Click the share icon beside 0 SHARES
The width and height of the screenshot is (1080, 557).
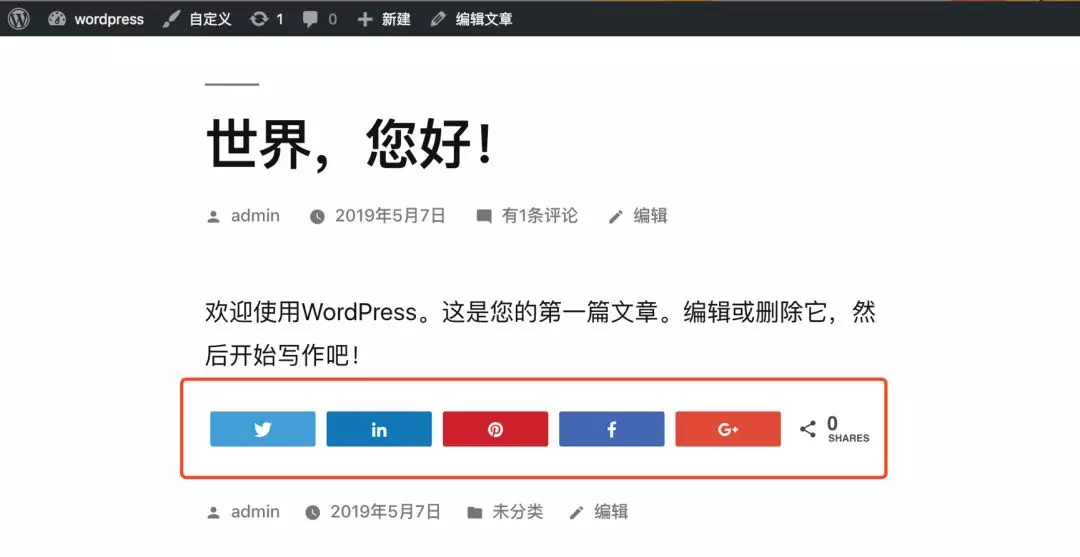(x=808, y=429)
